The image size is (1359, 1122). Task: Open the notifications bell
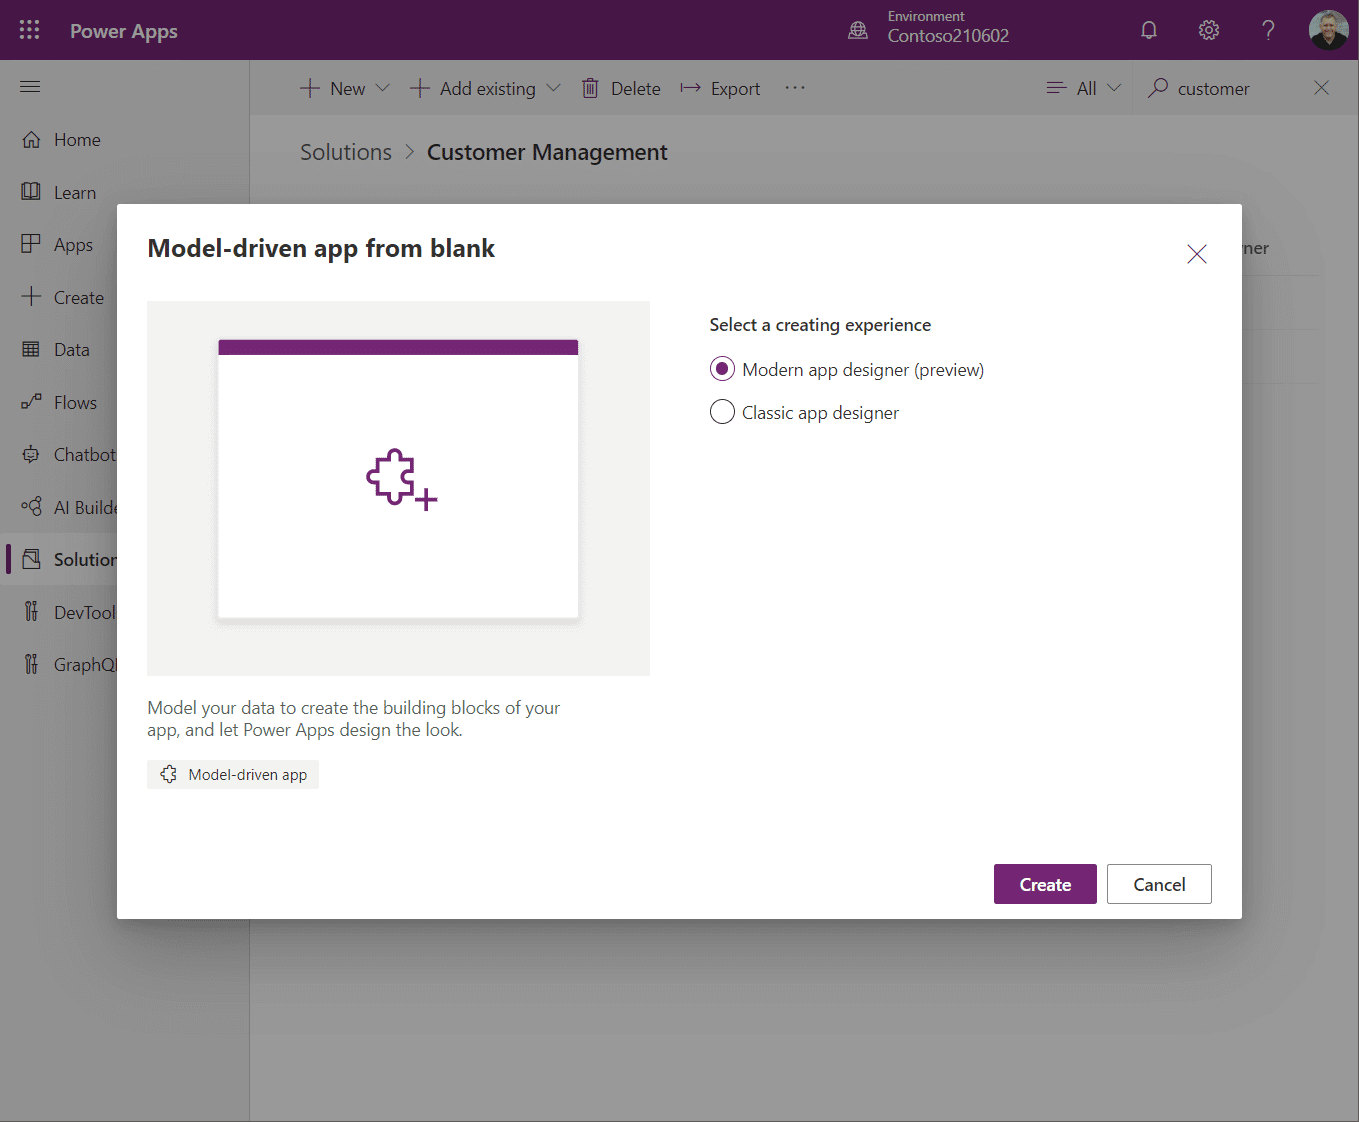[x=1149, y=30]
